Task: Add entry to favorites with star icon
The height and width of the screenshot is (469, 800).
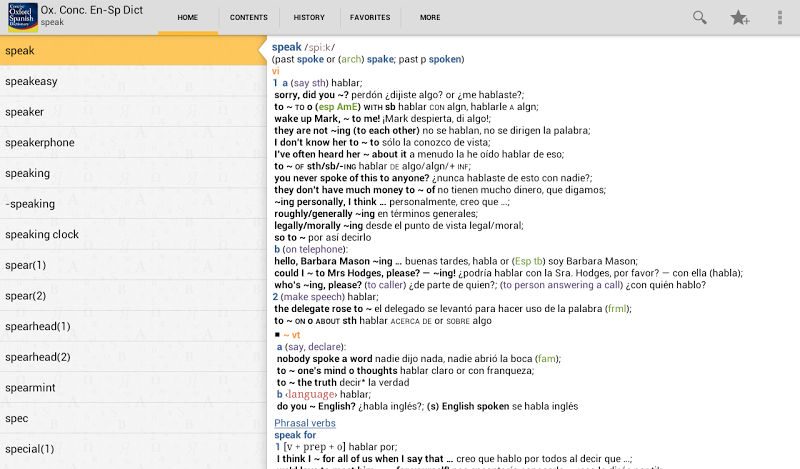Action: click(x=740, y=17)
